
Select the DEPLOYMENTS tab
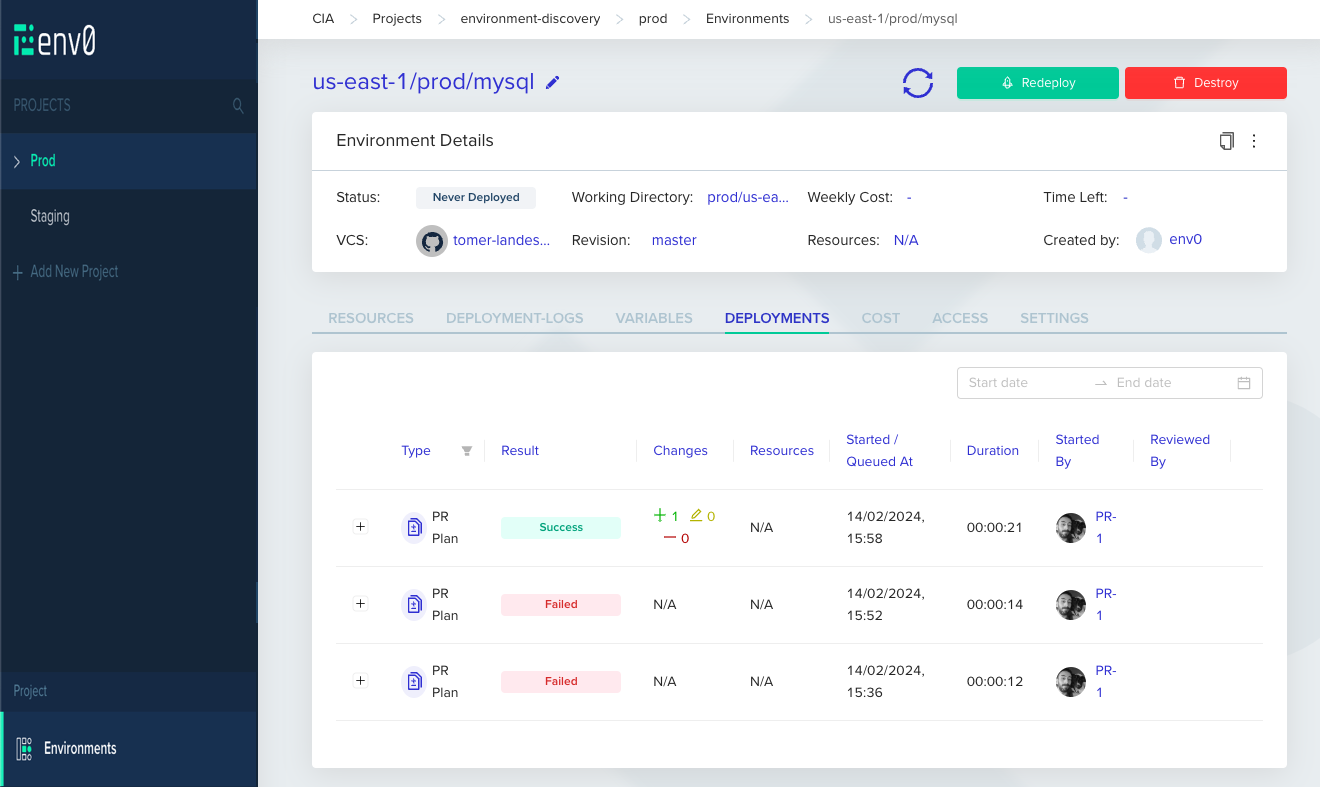777,318
